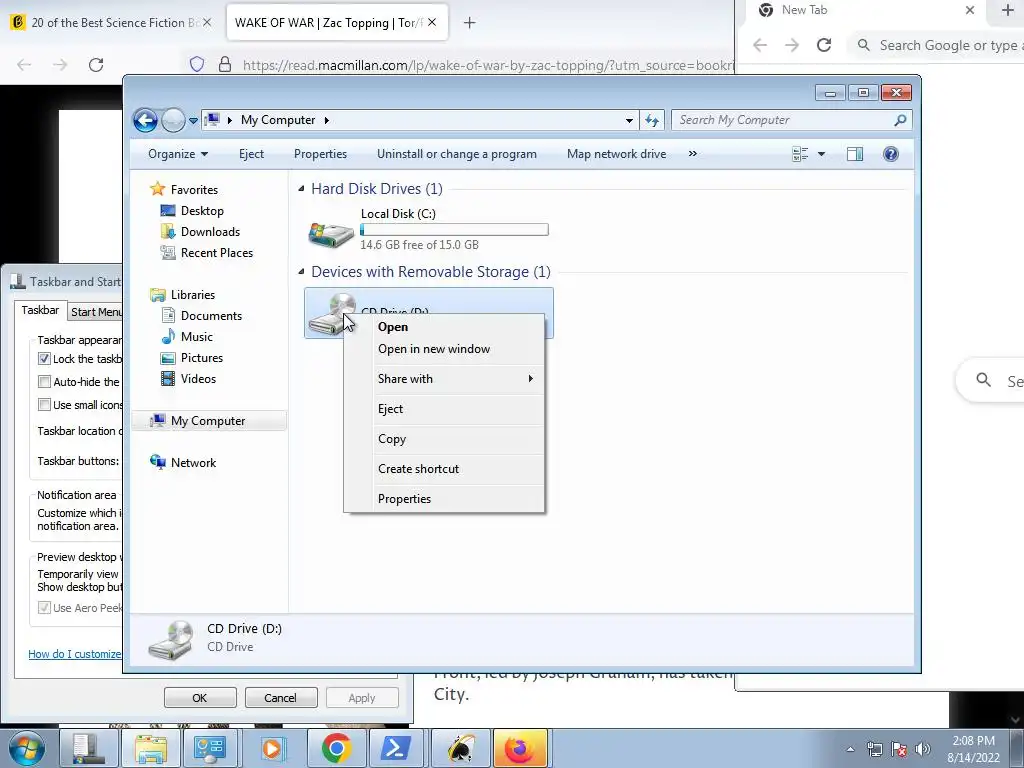The width and height of the screenshot is (1024, 768).
Task: Toggle the preview pane icon
Action: click(x=855, y=154)
